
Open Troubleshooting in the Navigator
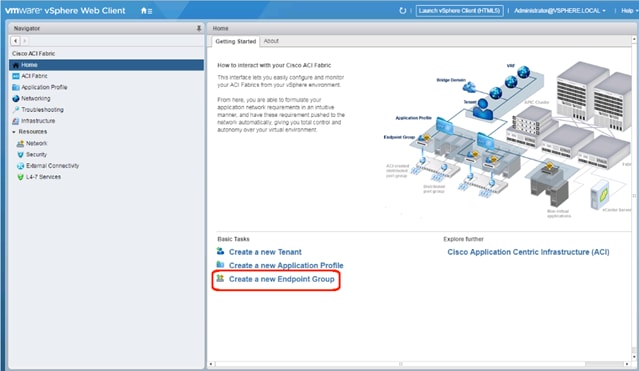pyautogui.click(x=42, y=110)
